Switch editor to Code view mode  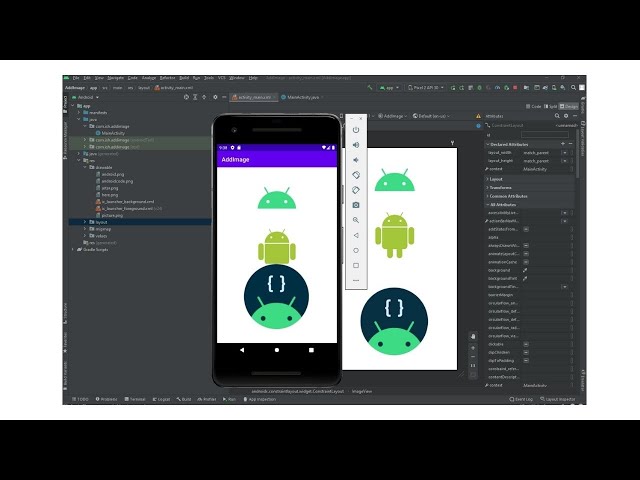pyautogui.click(x=533, y=106)
